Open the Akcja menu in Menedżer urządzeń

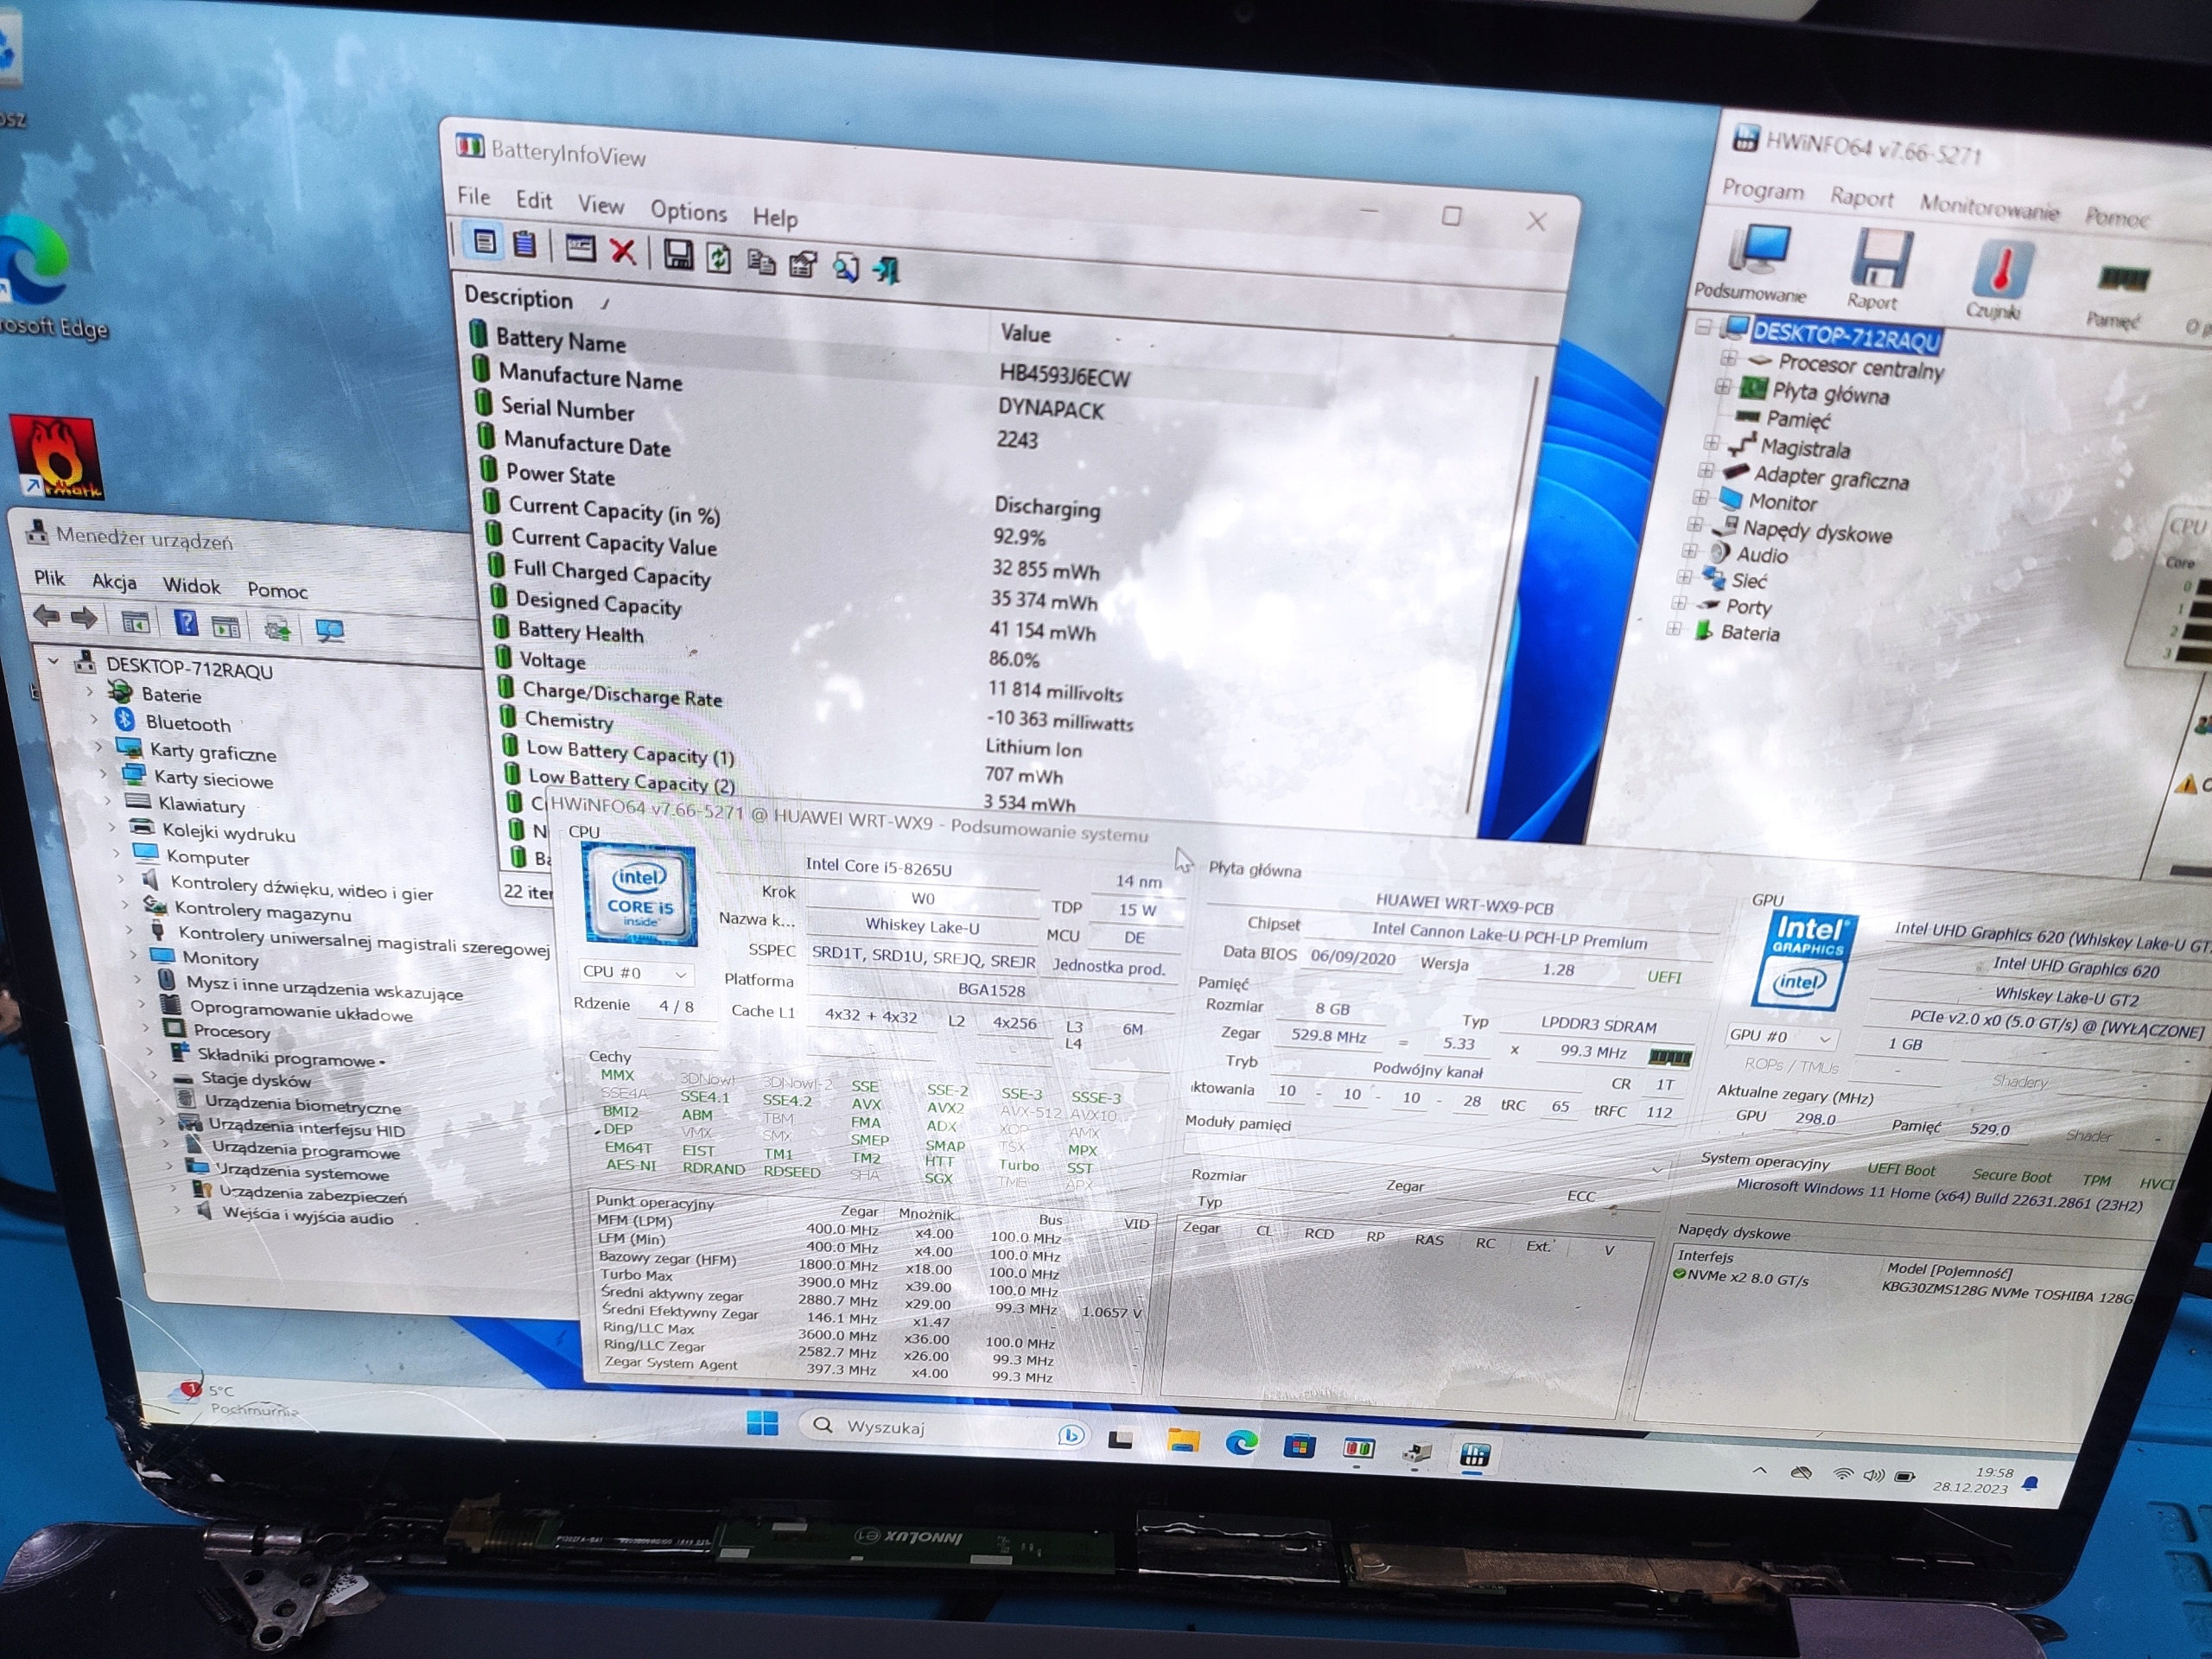point(114,582)
